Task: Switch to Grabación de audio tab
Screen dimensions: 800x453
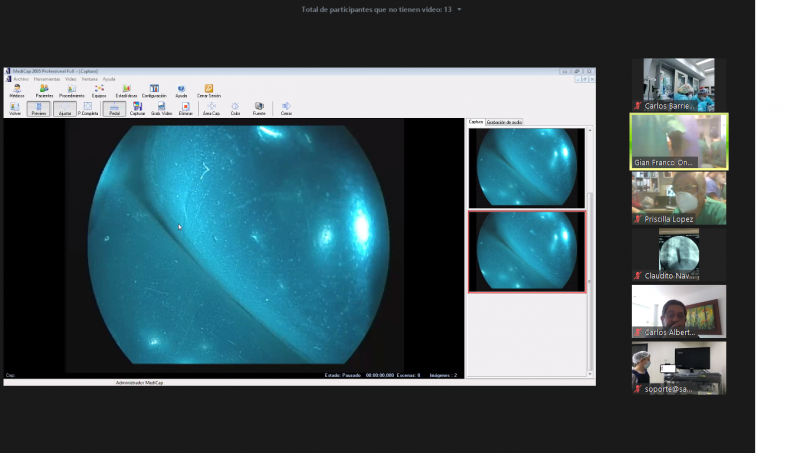Action: coord(504,122)
